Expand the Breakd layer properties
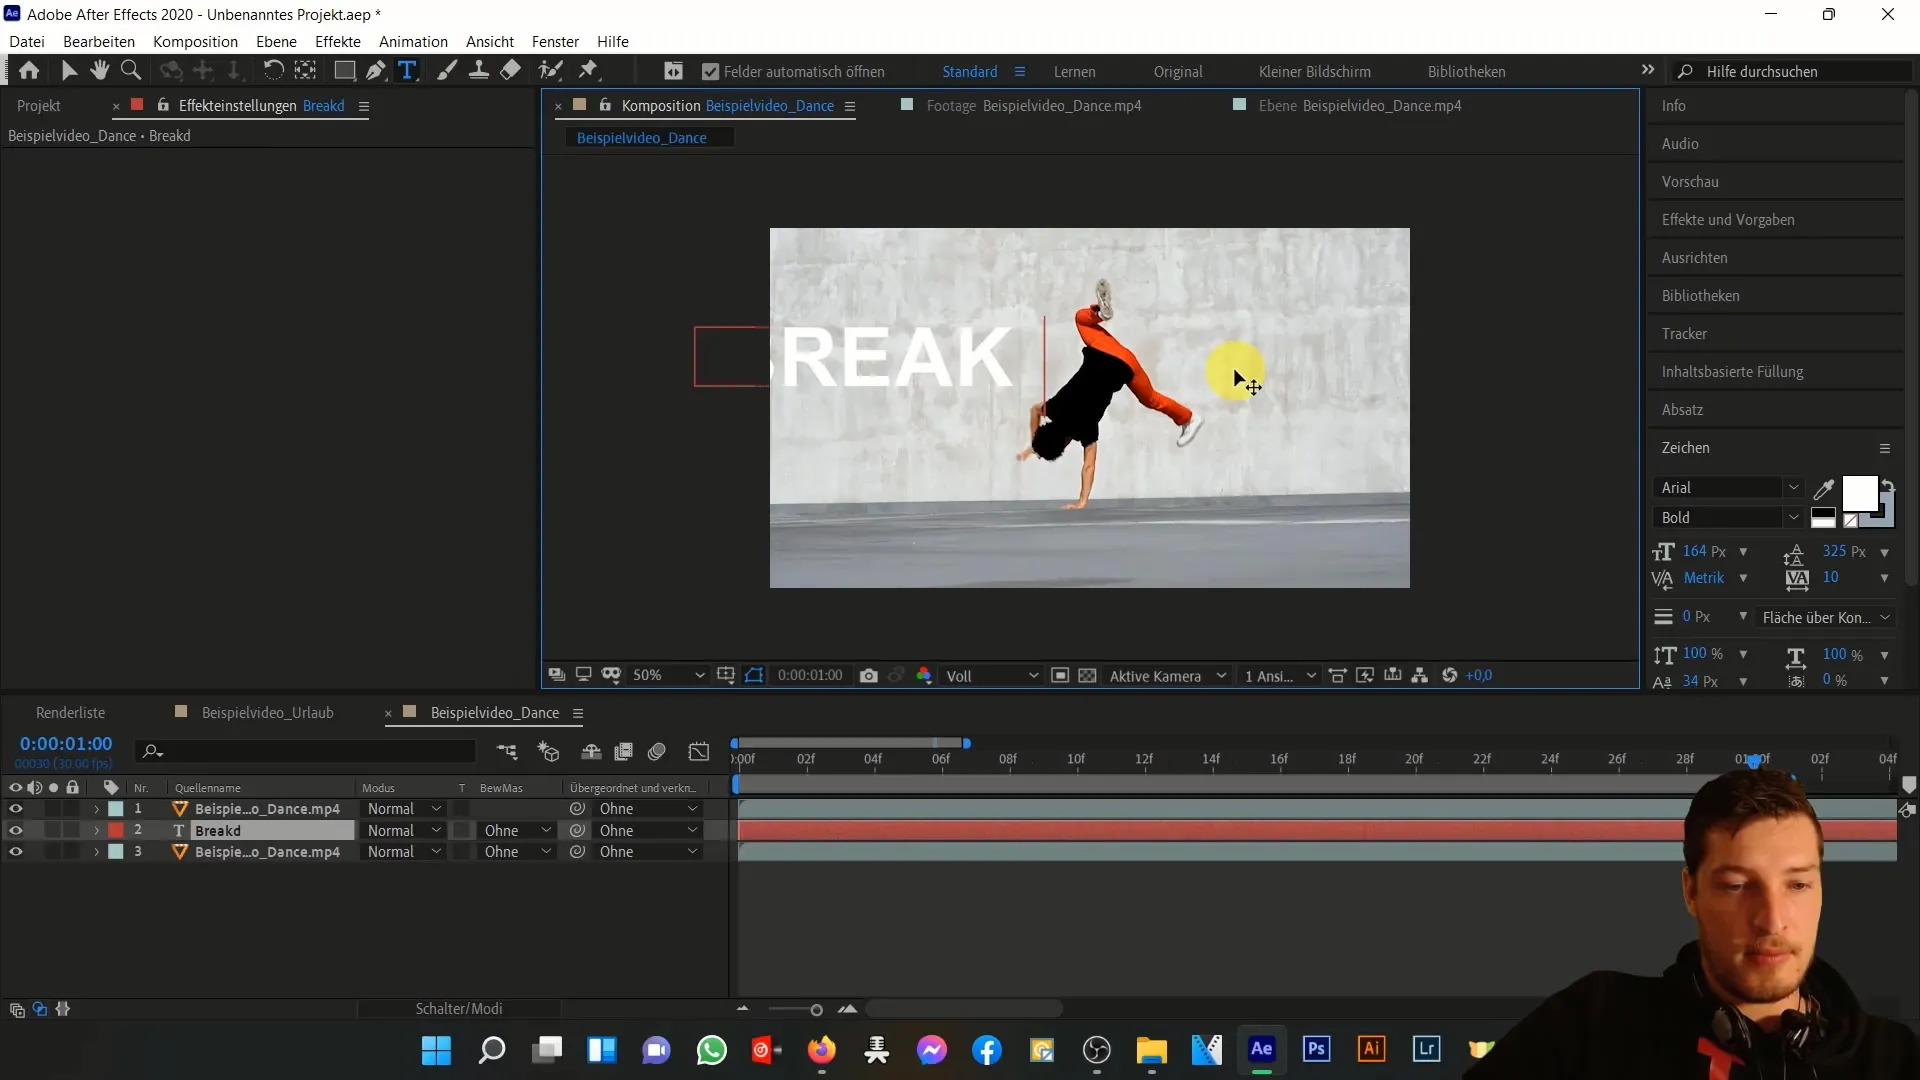This screenshot has height=1080, width=1920. click(96, 830)
